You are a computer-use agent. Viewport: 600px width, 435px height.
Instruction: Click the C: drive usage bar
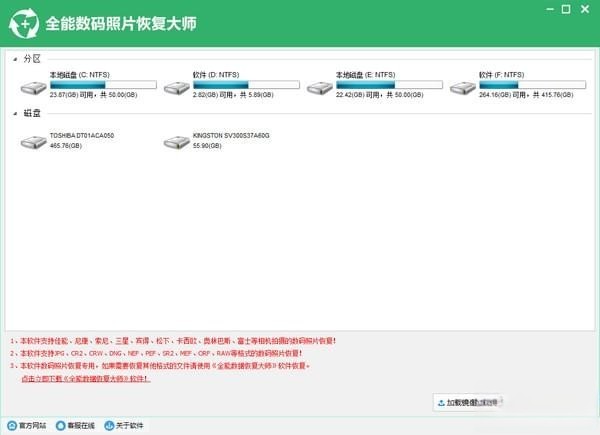coord(103,85)
